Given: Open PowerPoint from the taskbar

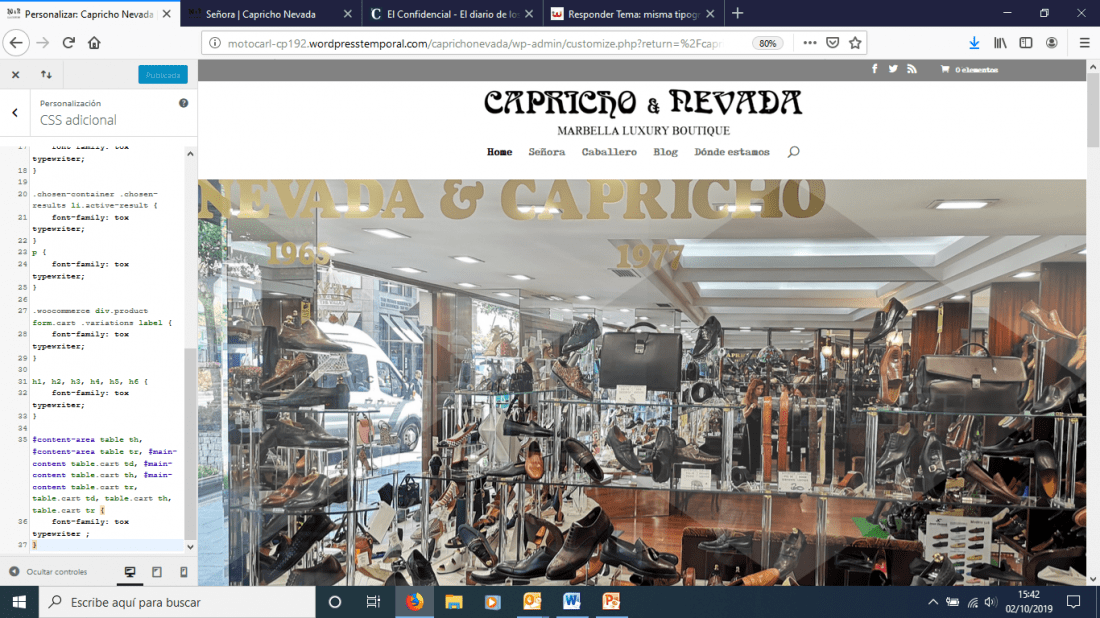Looking at the screenshot, I should click(x=611, y=602).
